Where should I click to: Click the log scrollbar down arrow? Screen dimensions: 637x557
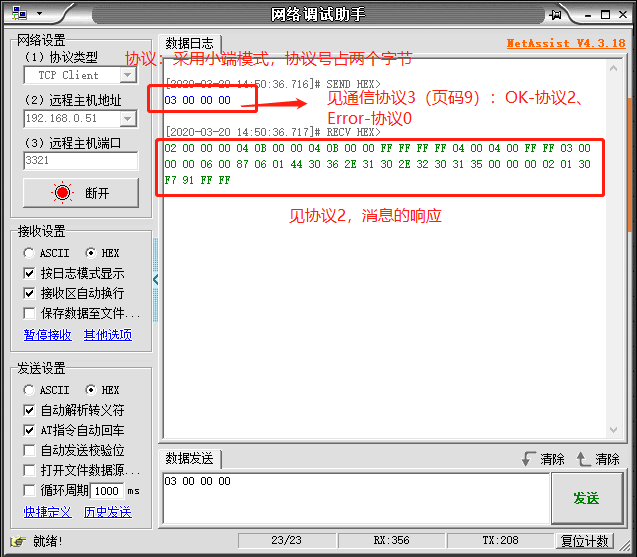(x=613, y=430)
